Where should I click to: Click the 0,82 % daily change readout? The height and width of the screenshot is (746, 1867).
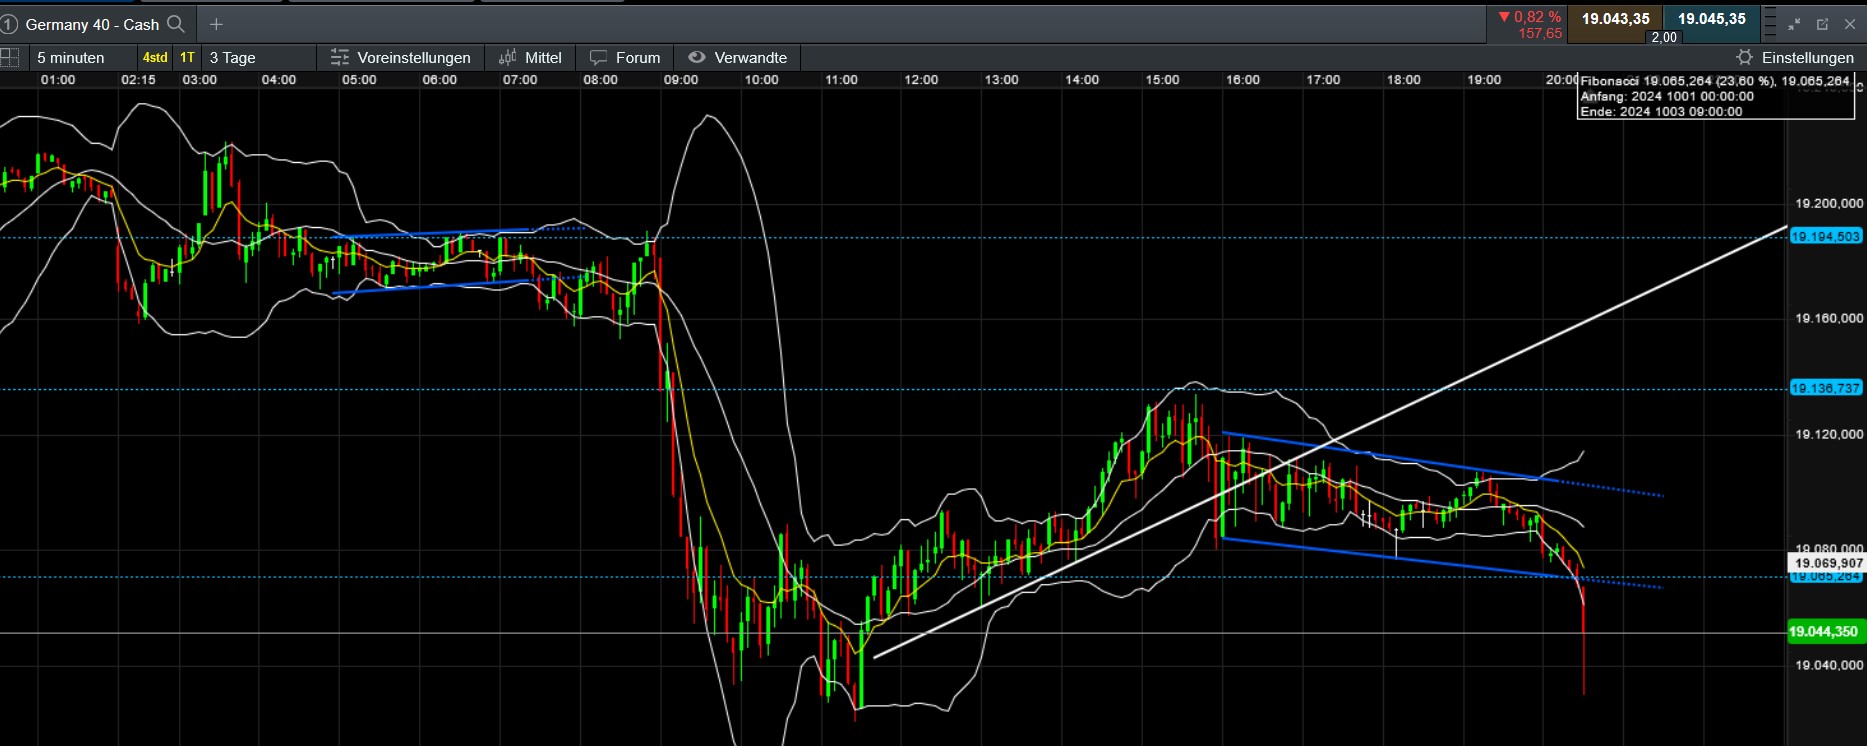click(1530, 17)
